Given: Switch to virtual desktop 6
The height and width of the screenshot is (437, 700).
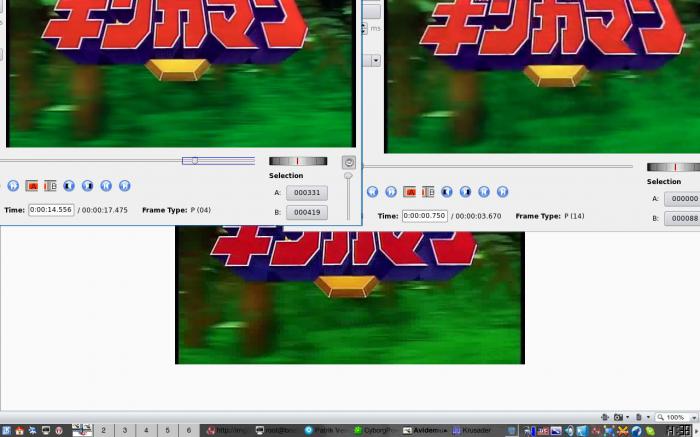Looking at the screenshot, I should (189, 430).
